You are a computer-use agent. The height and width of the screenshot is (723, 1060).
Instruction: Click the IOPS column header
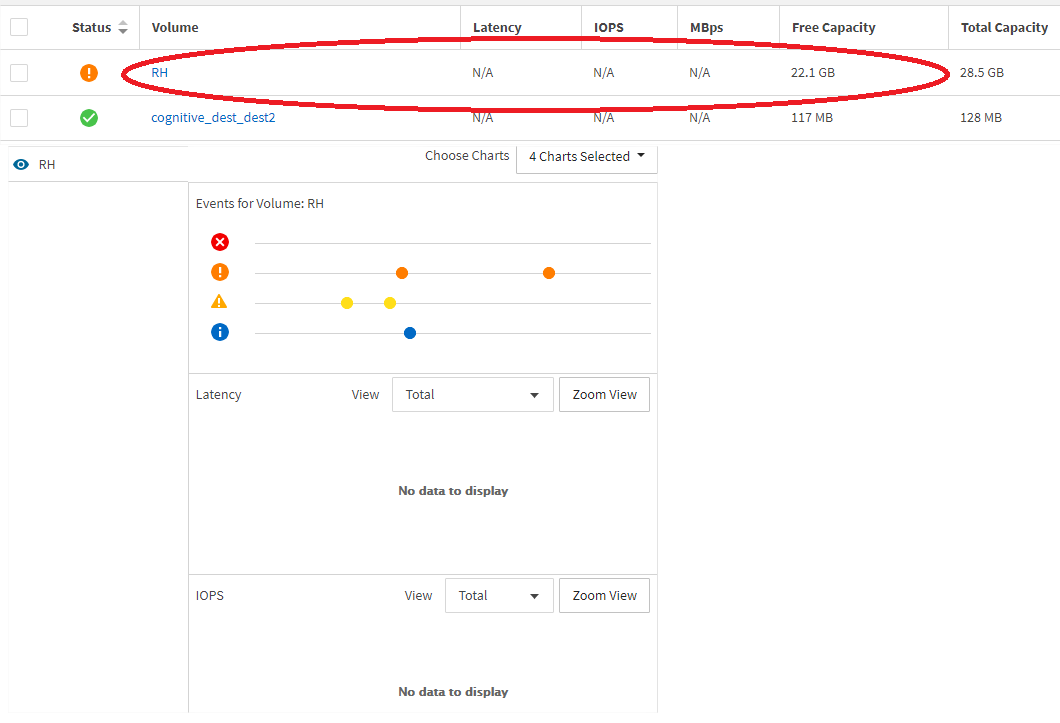(x=608, y=27)
